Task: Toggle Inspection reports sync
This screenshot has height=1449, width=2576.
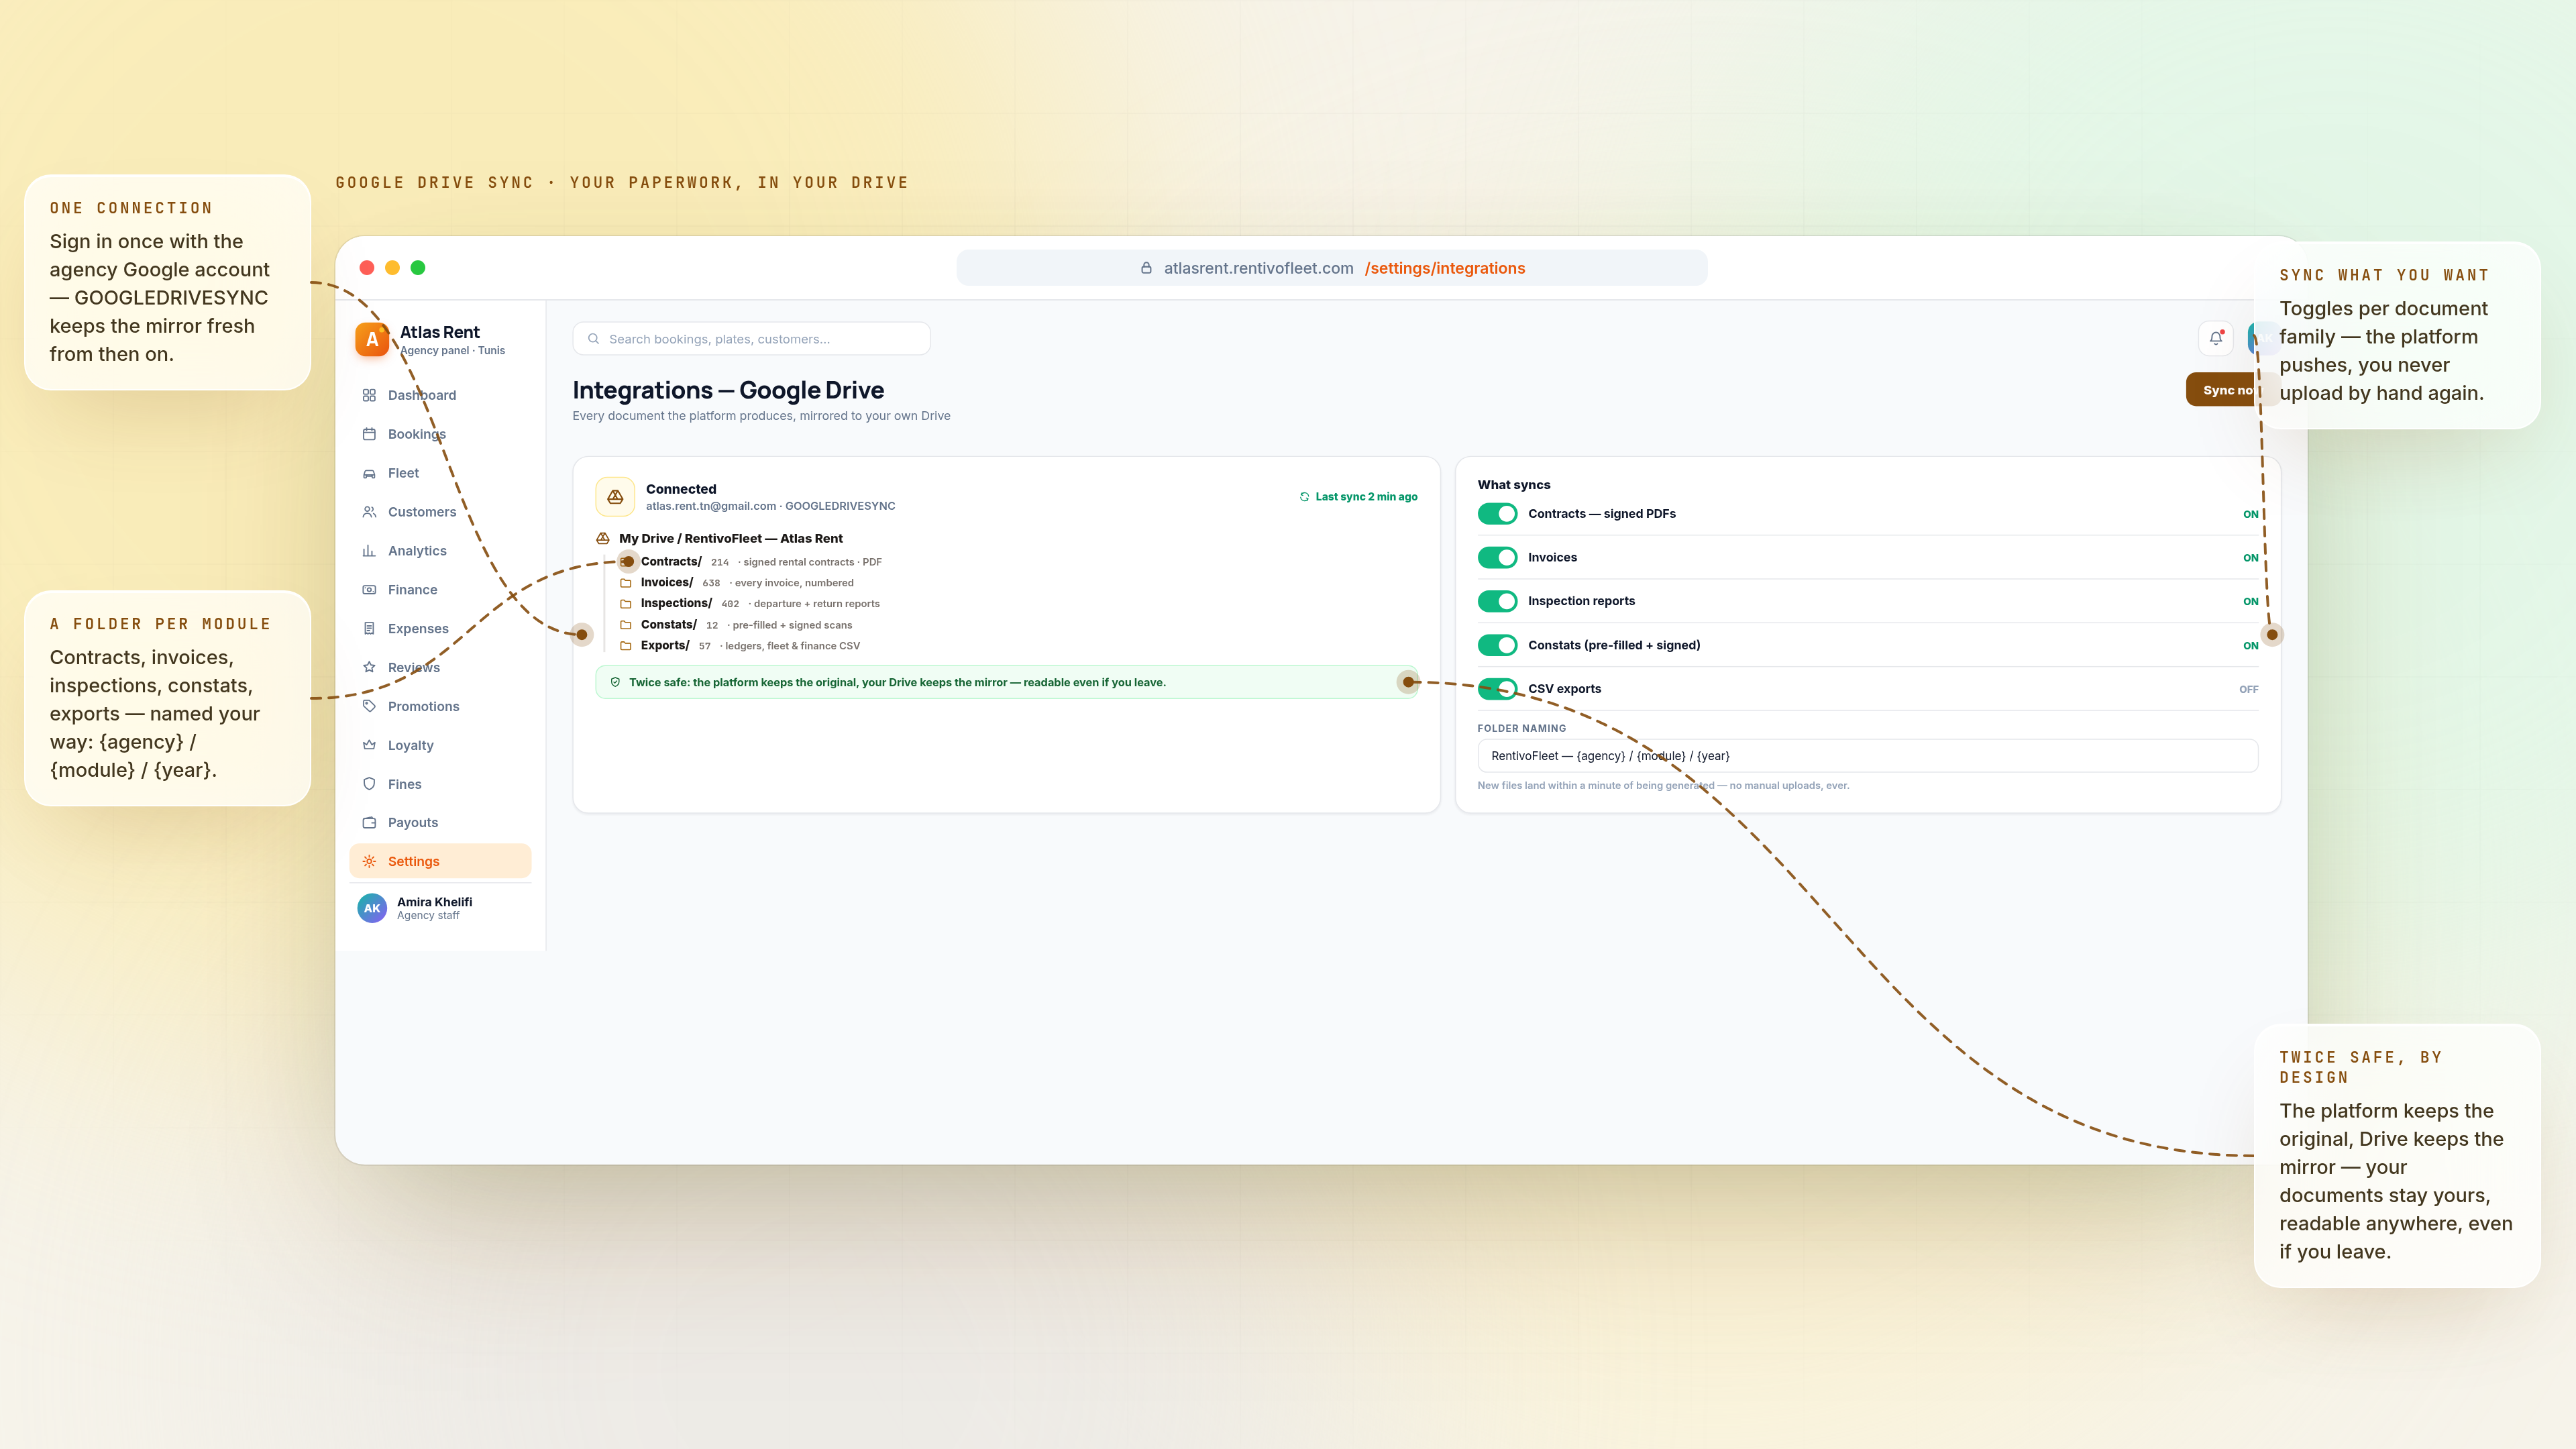Action: [x=1497, y=601]
